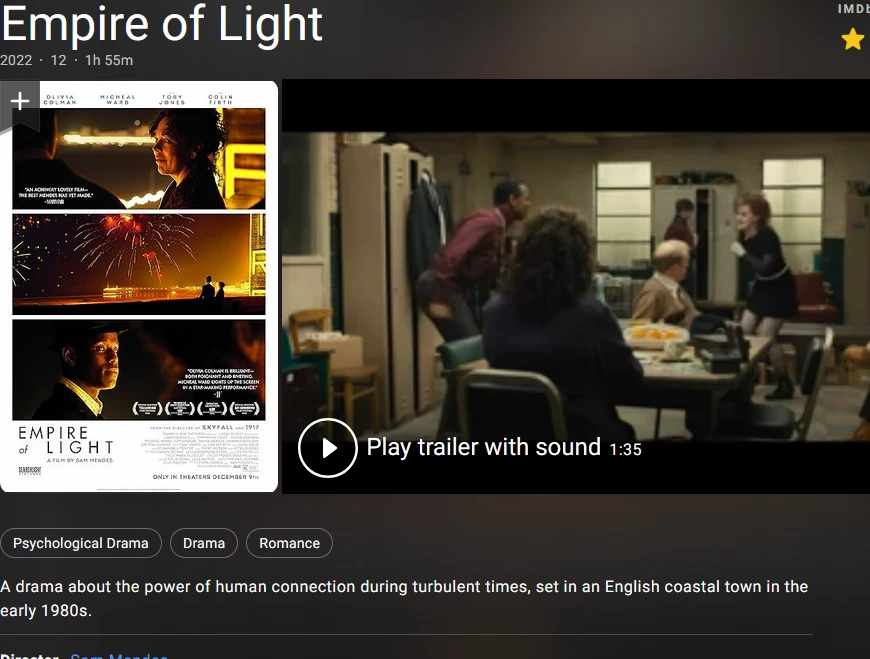This screenshot has width=870, height=659.
Task: Click the circular play trailer button
Action: (327, 448)
